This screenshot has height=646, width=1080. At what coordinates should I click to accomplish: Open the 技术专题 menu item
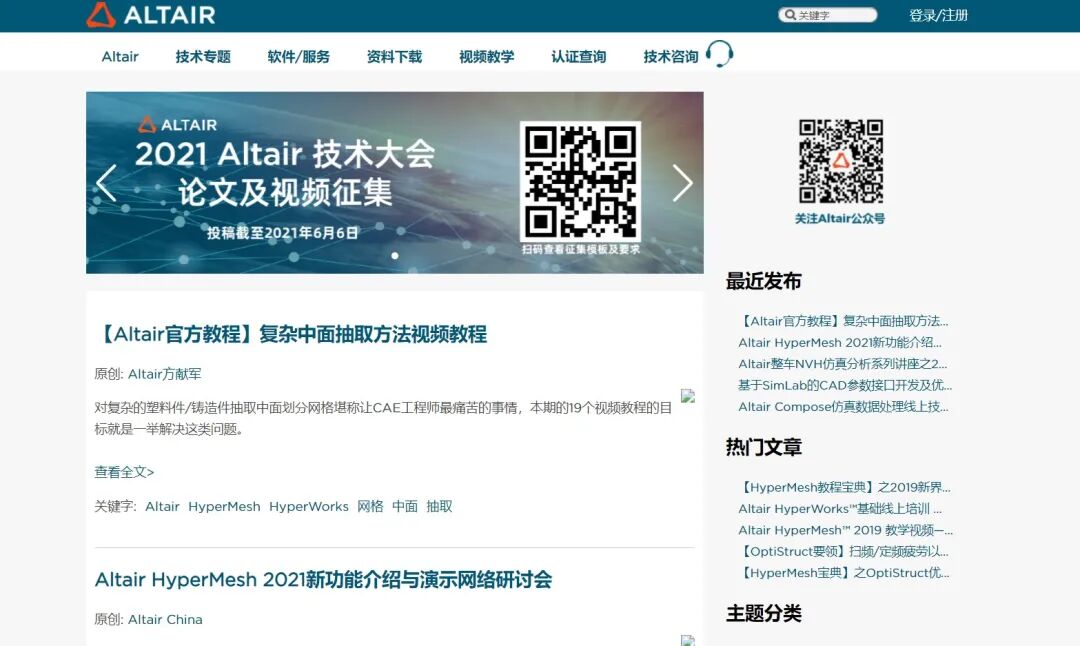[x=203, y=56]
